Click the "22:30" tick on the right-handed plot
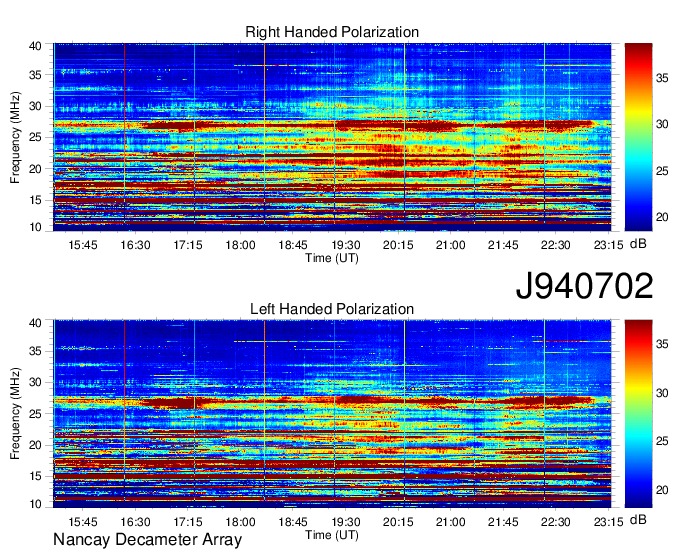The height and width of the screenshot is (552, 680). 556,245
